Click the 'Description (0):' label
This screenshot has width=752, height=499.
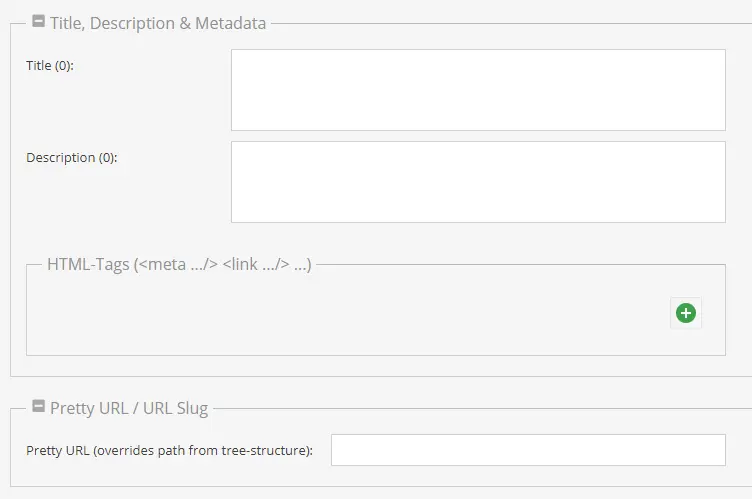(71, 157)
